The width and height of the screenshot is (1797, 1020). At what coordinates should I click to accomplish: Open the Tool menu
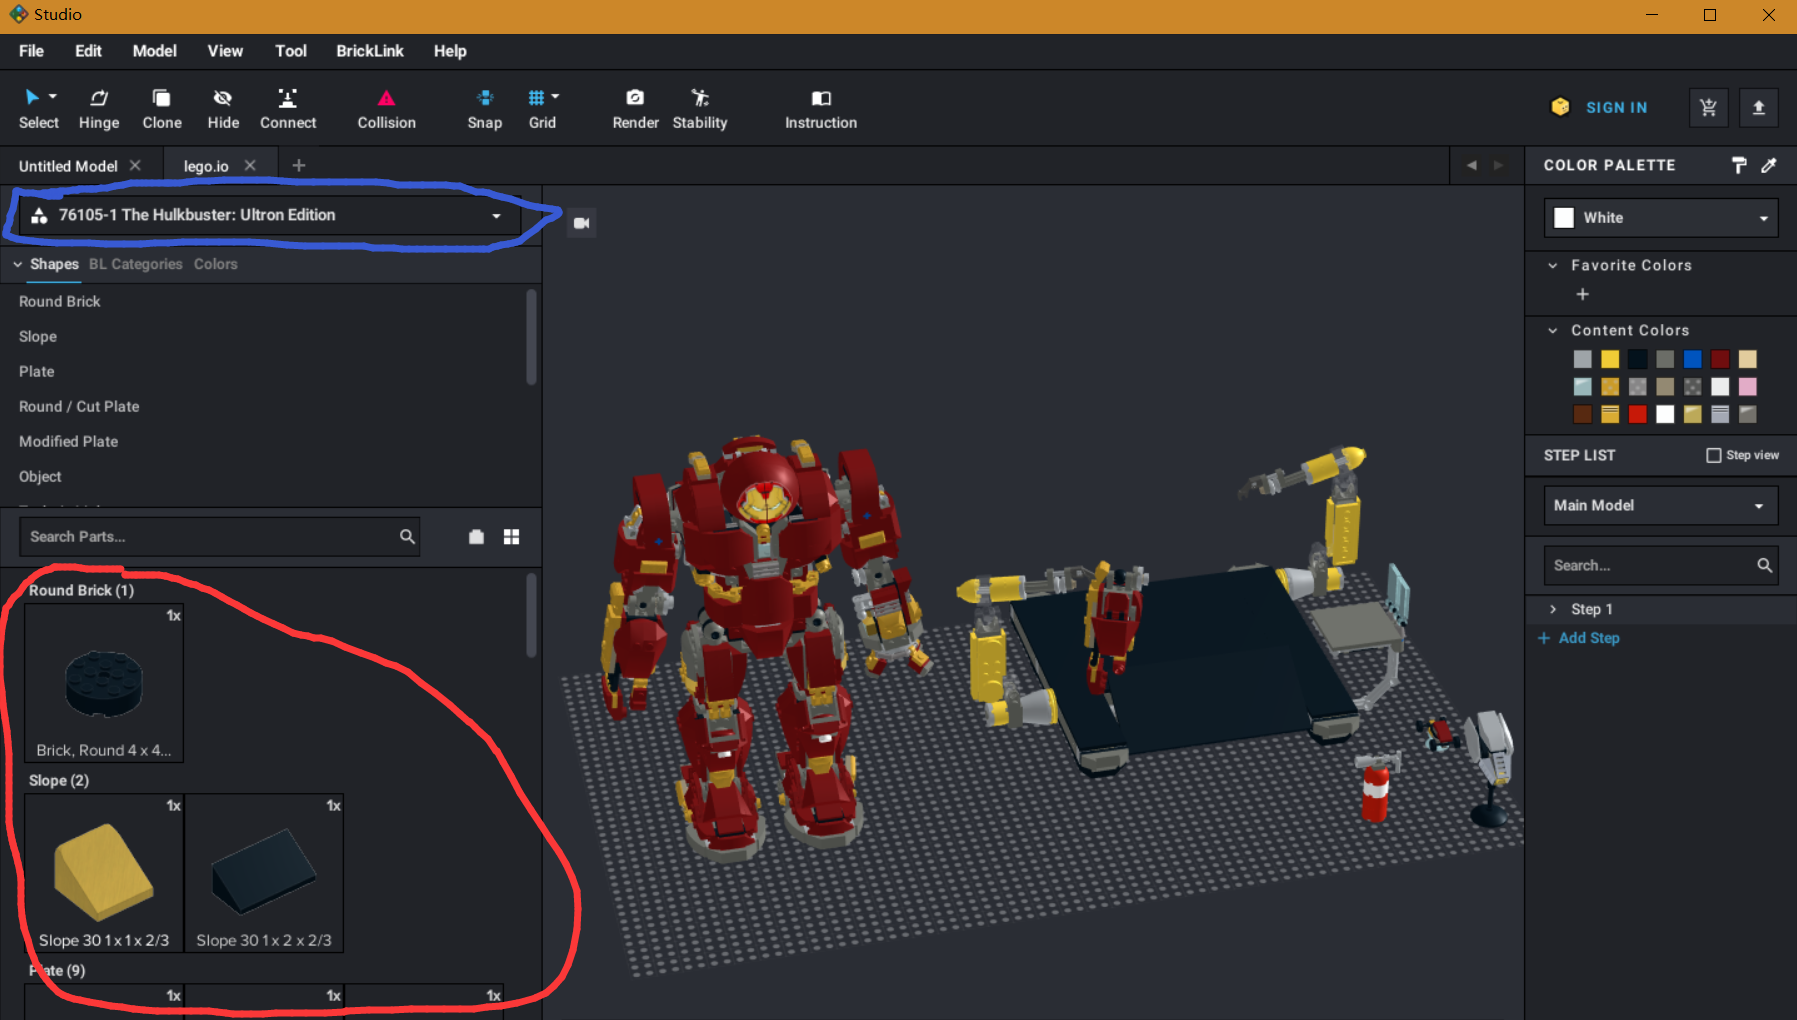[x=291, y=51]
